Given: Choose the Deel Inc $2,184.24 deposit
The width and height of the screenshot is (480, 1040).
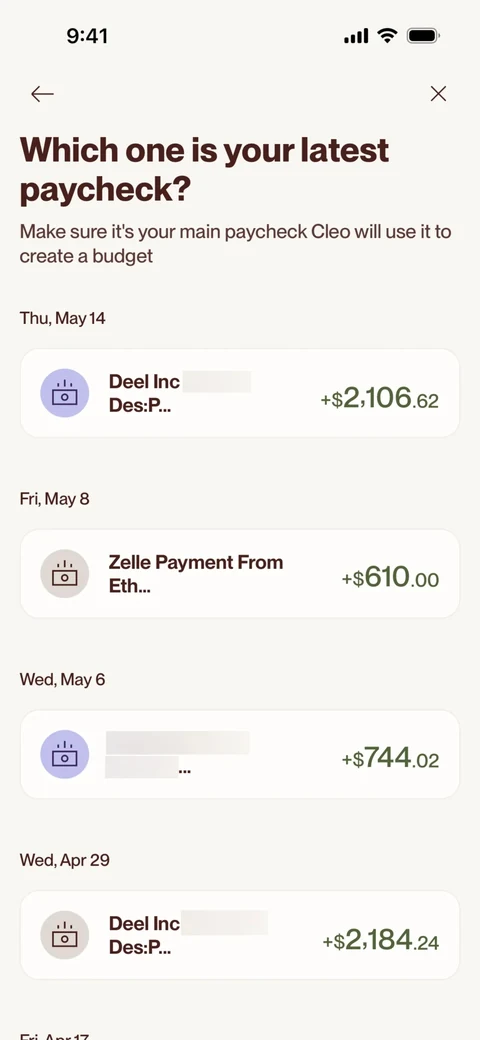Looking at the screenshot, I should 240,935.
